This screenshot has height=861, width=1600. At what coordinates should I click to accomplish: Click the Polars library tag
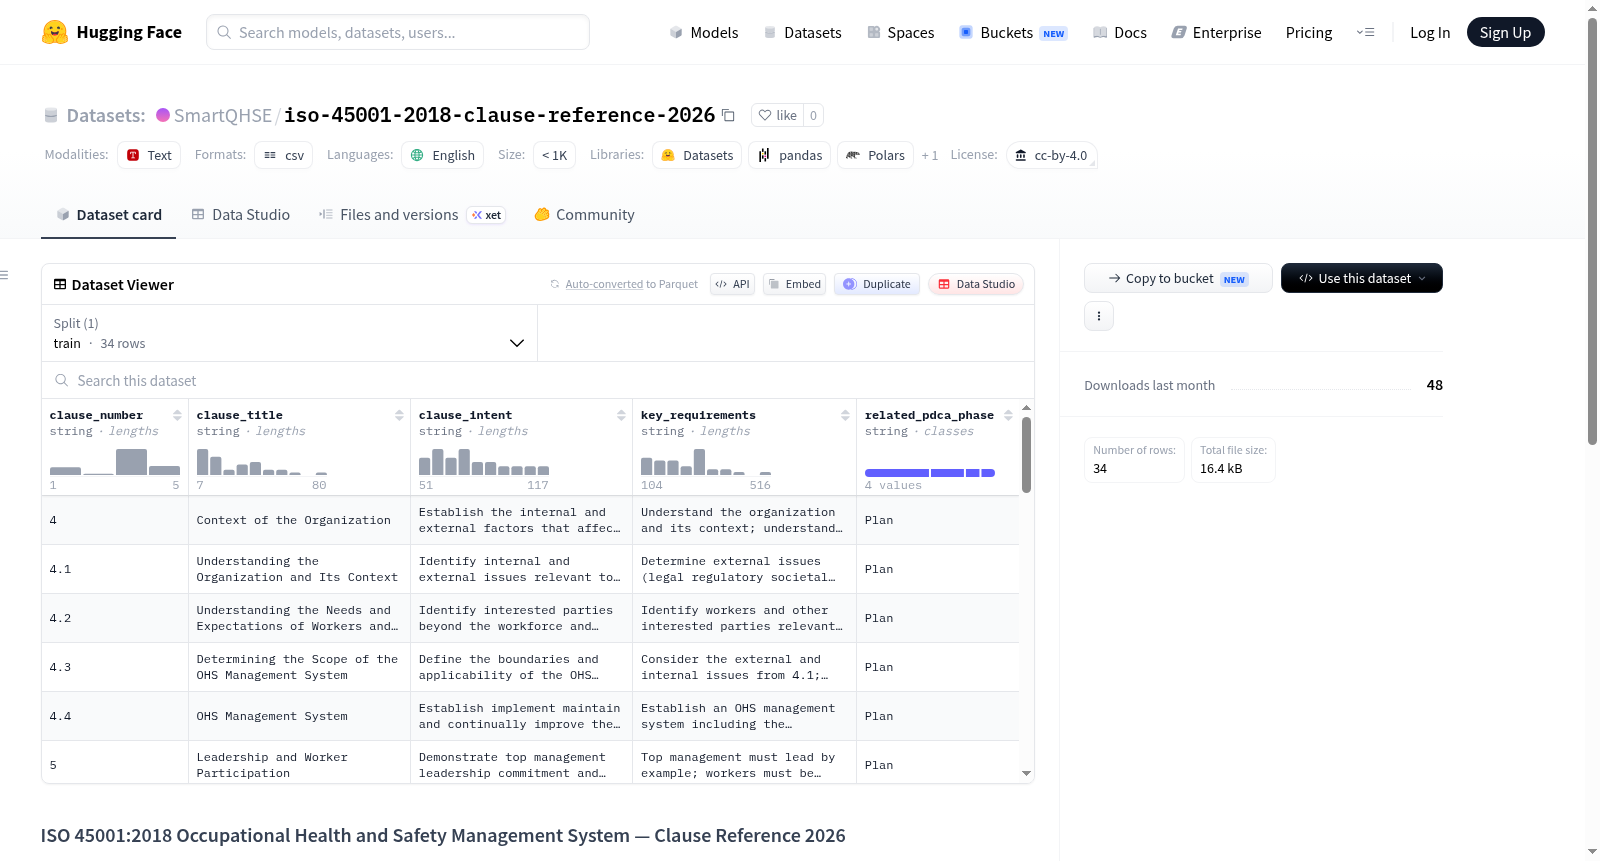pos(875,155)
